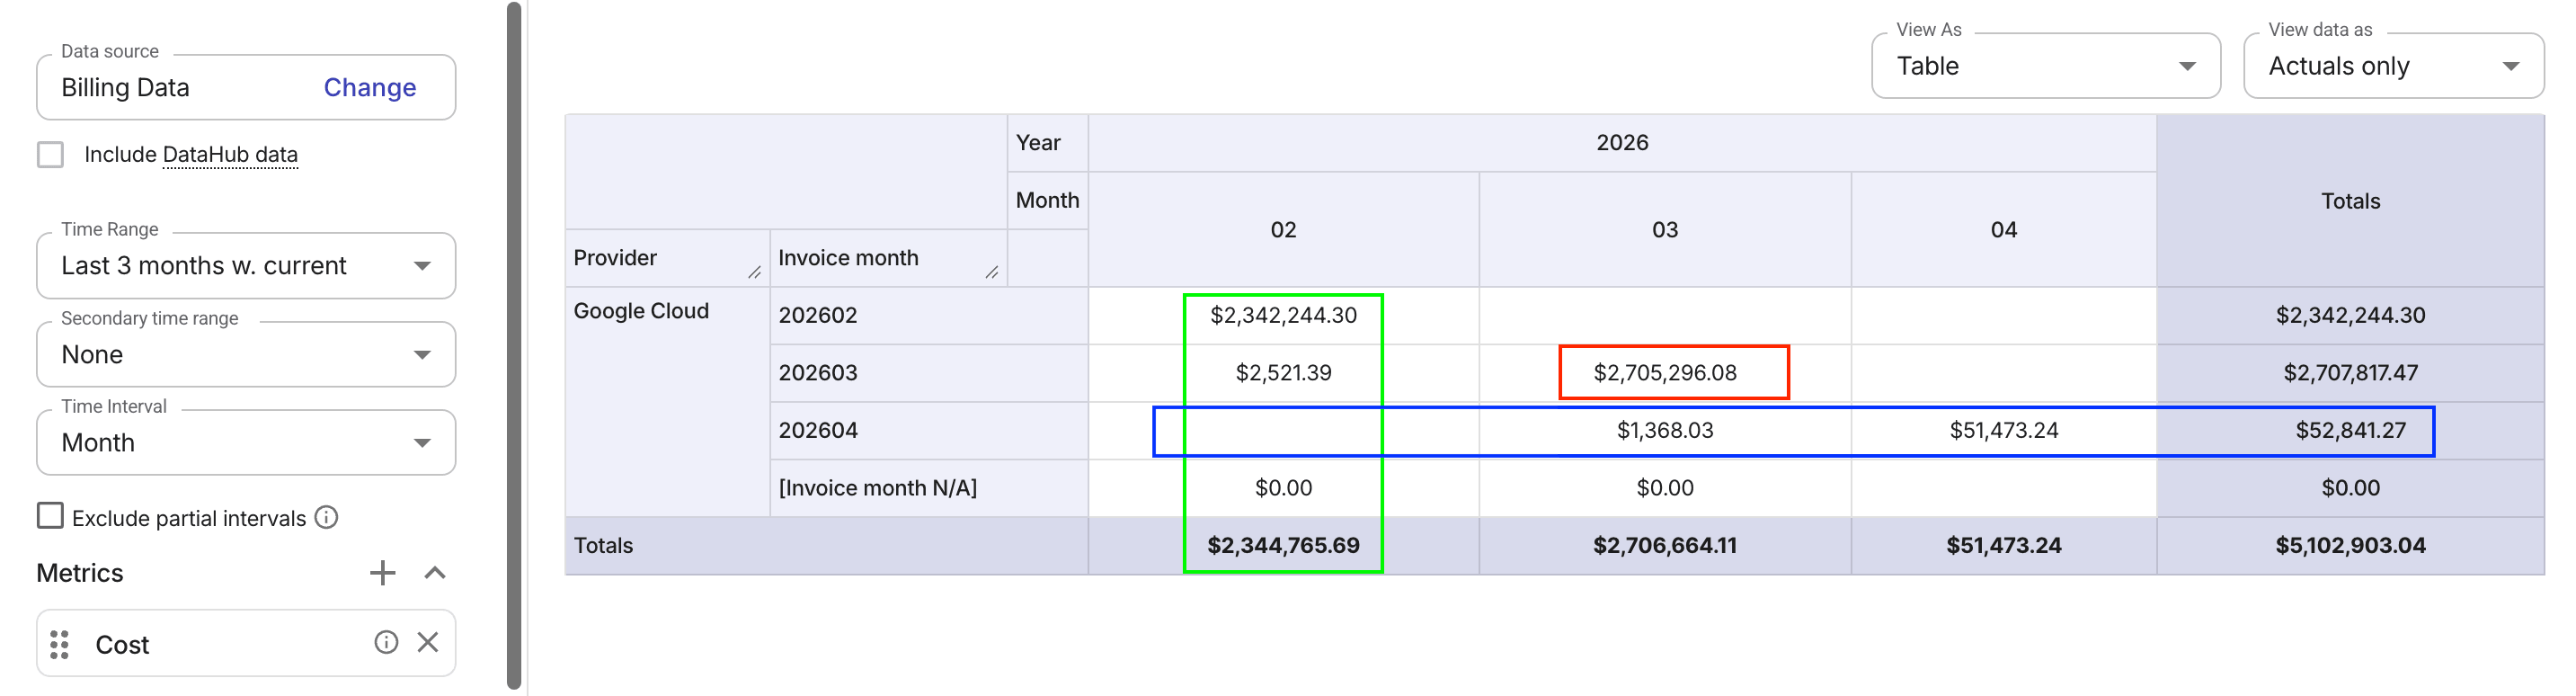Check Exclude partial intervals
Viewport: 2576px width, 696px height.
[x=50, y=515]
